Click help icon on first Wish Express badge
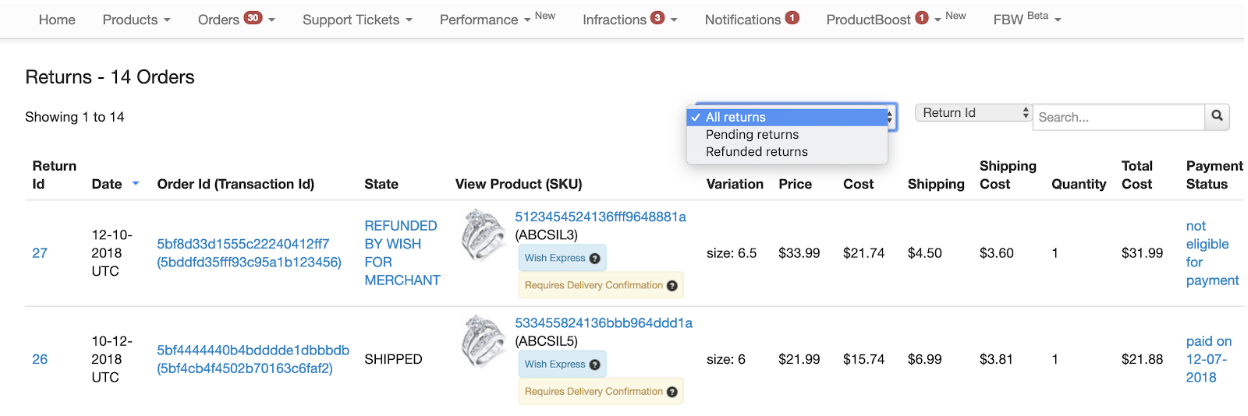 (595, 258)
